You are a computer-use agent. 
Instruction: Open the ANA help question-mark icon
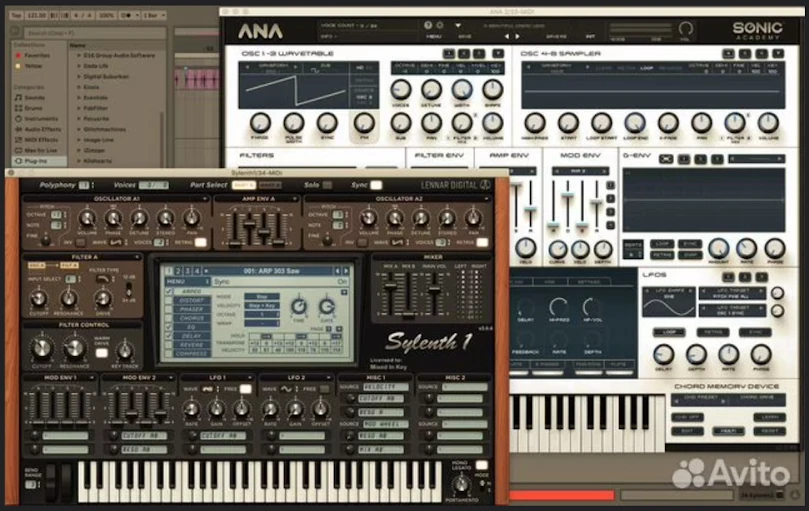point(428,25)
